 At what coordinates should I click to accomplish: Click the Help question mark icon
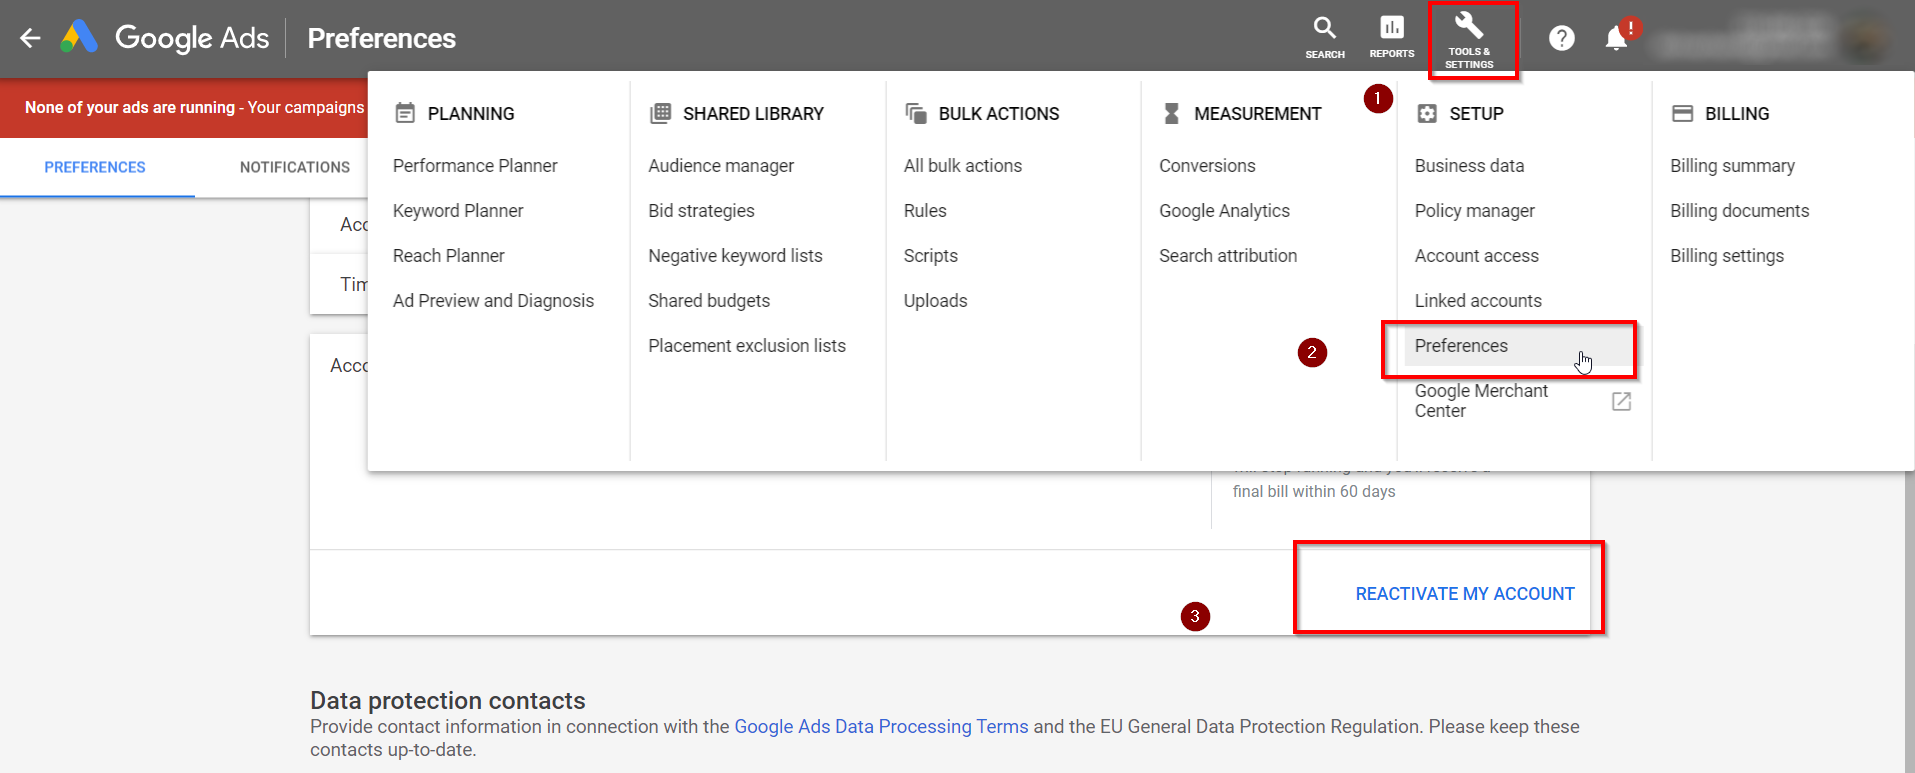point(1562,38)
